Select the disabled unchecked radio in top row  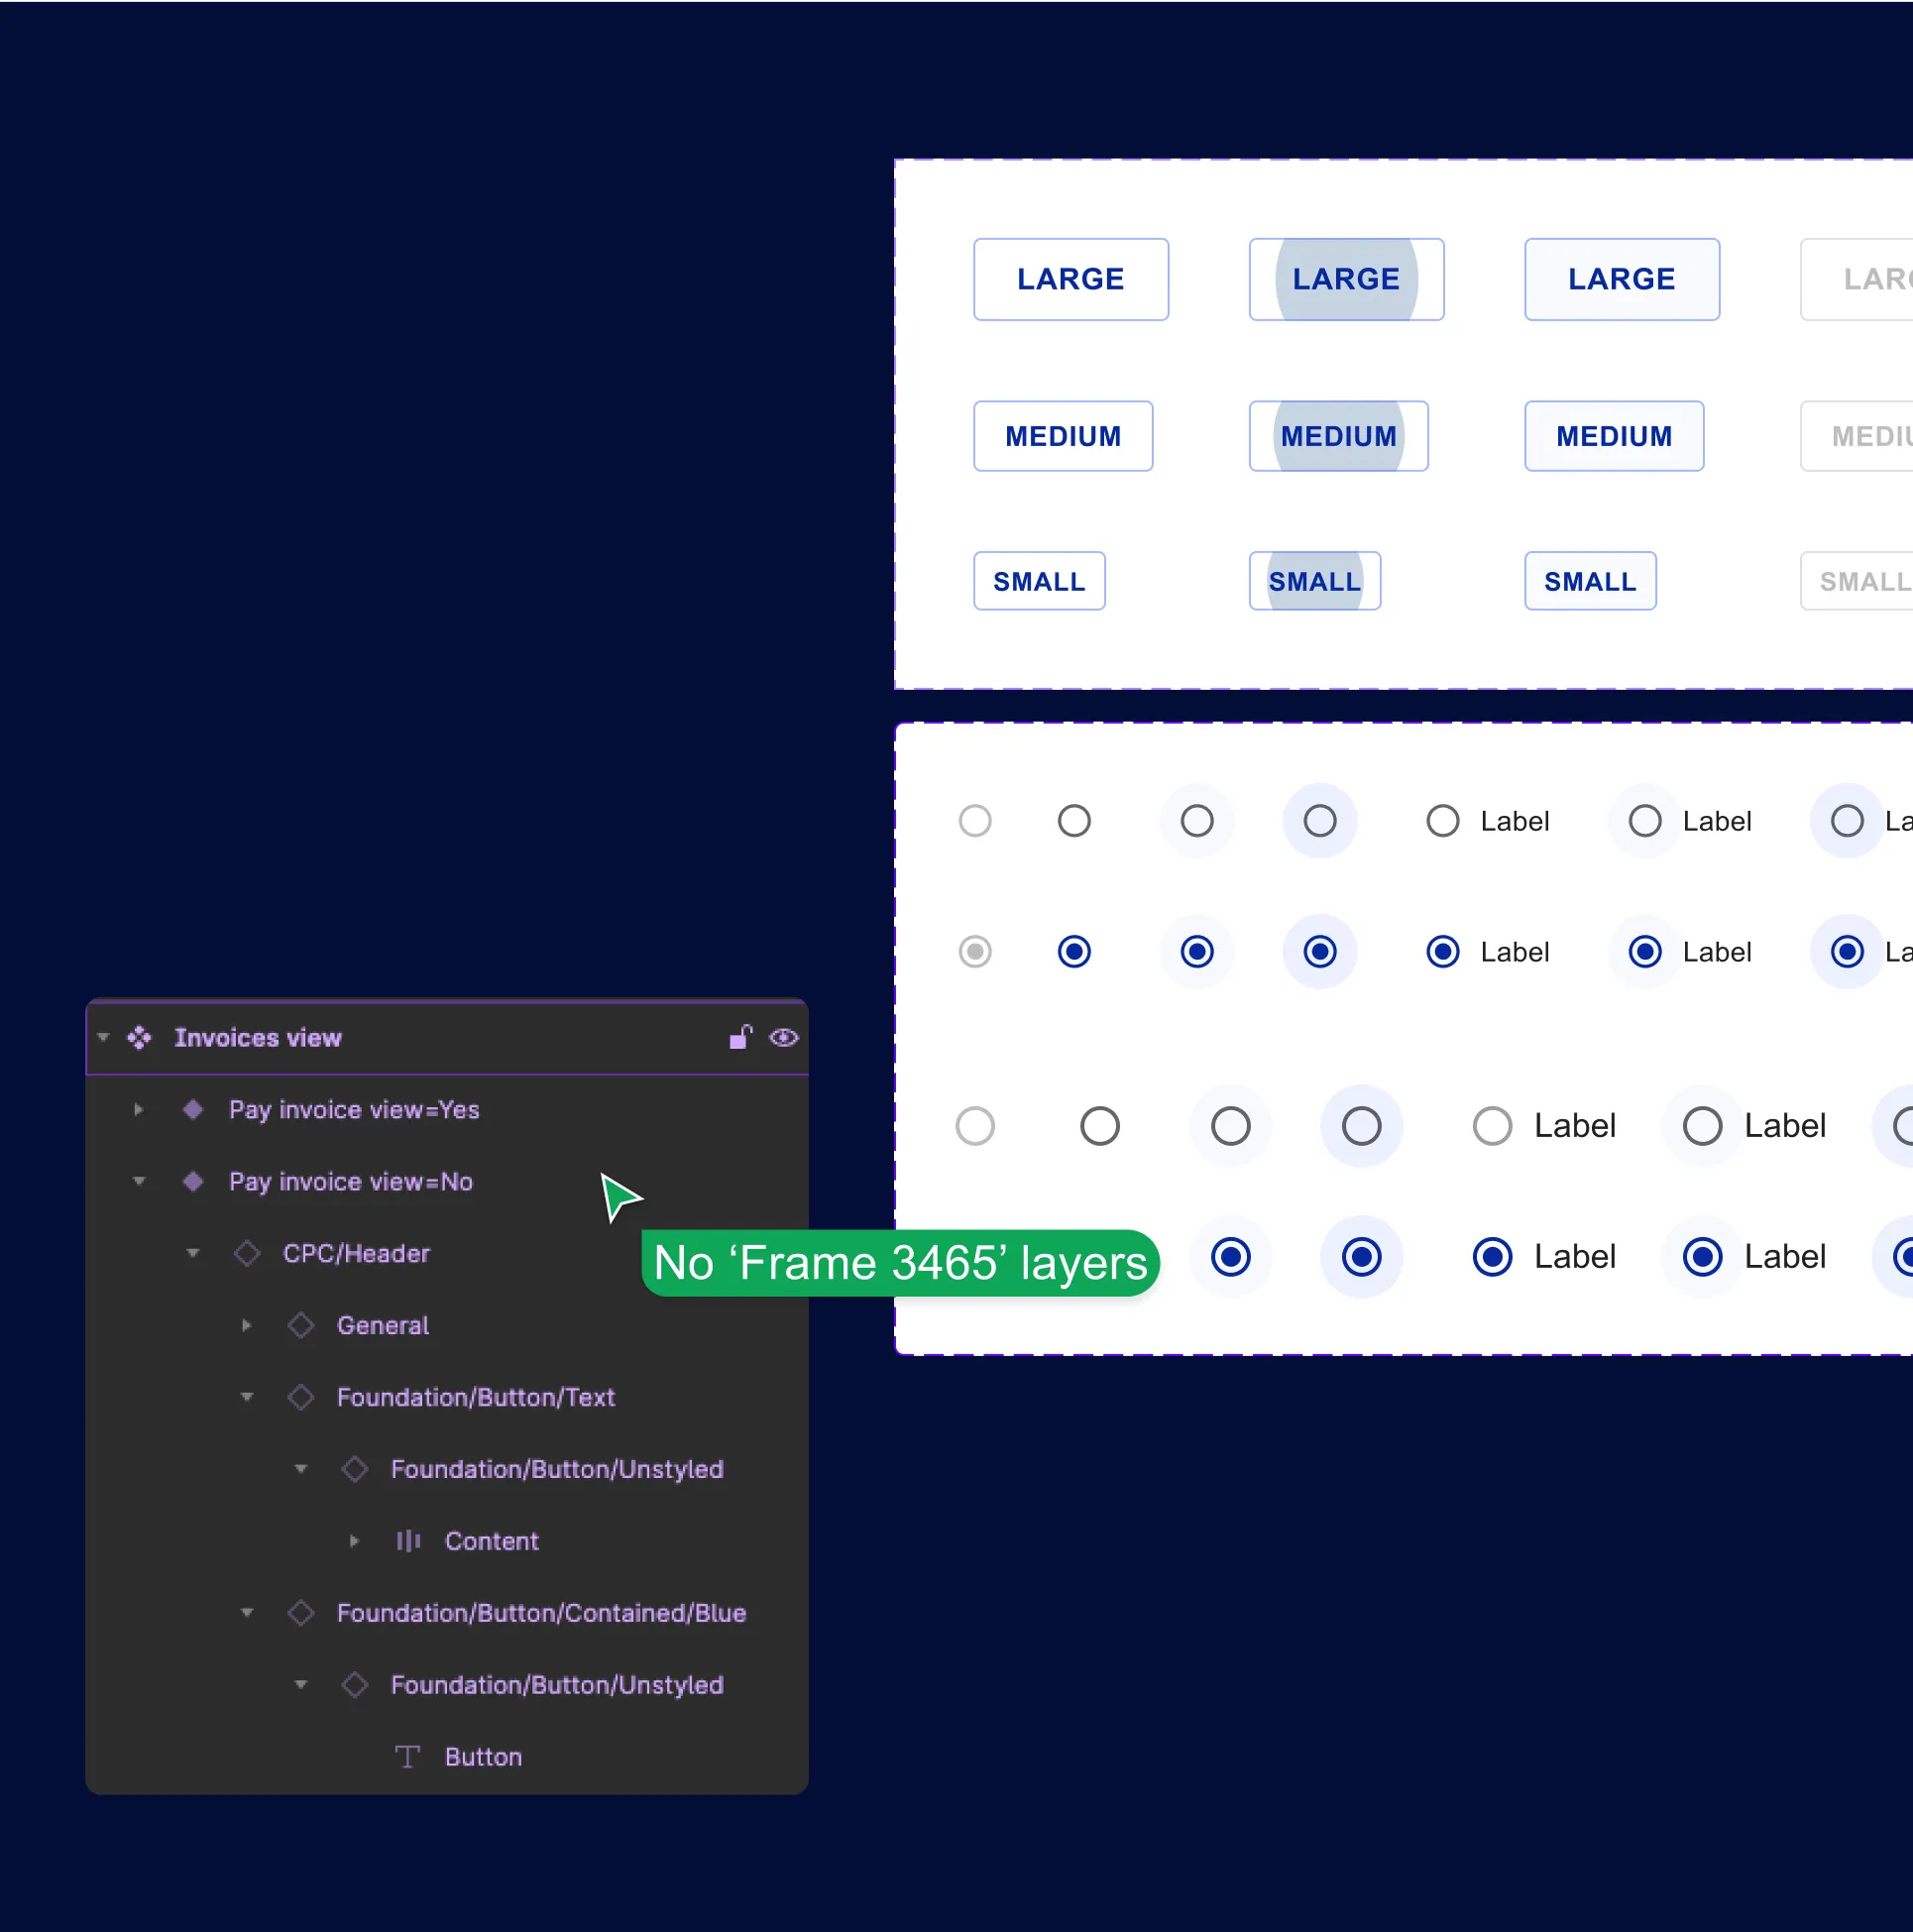(975, 821)
